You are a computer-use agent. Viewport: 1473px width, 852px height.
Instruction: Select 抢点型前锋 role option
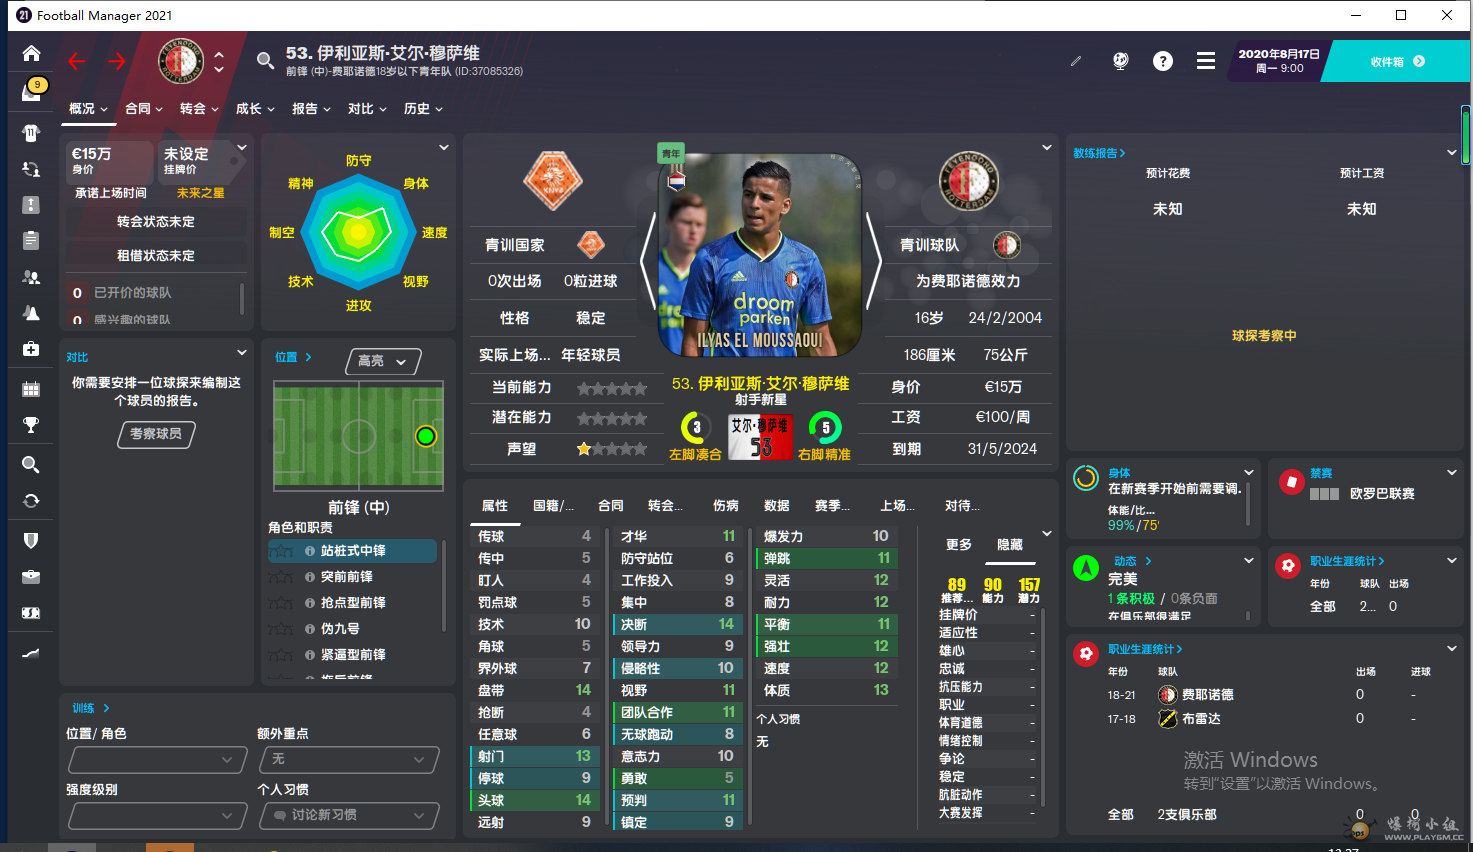[x=352, y=603]
